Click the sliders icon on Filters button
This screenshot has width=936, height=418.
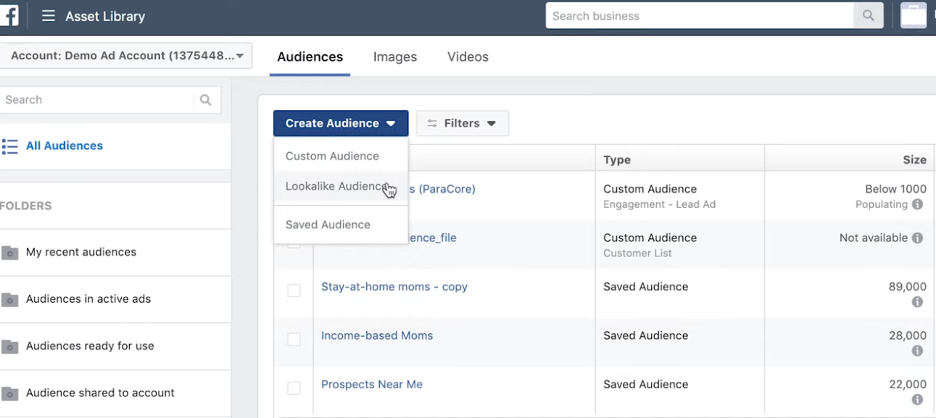point(432,124)
